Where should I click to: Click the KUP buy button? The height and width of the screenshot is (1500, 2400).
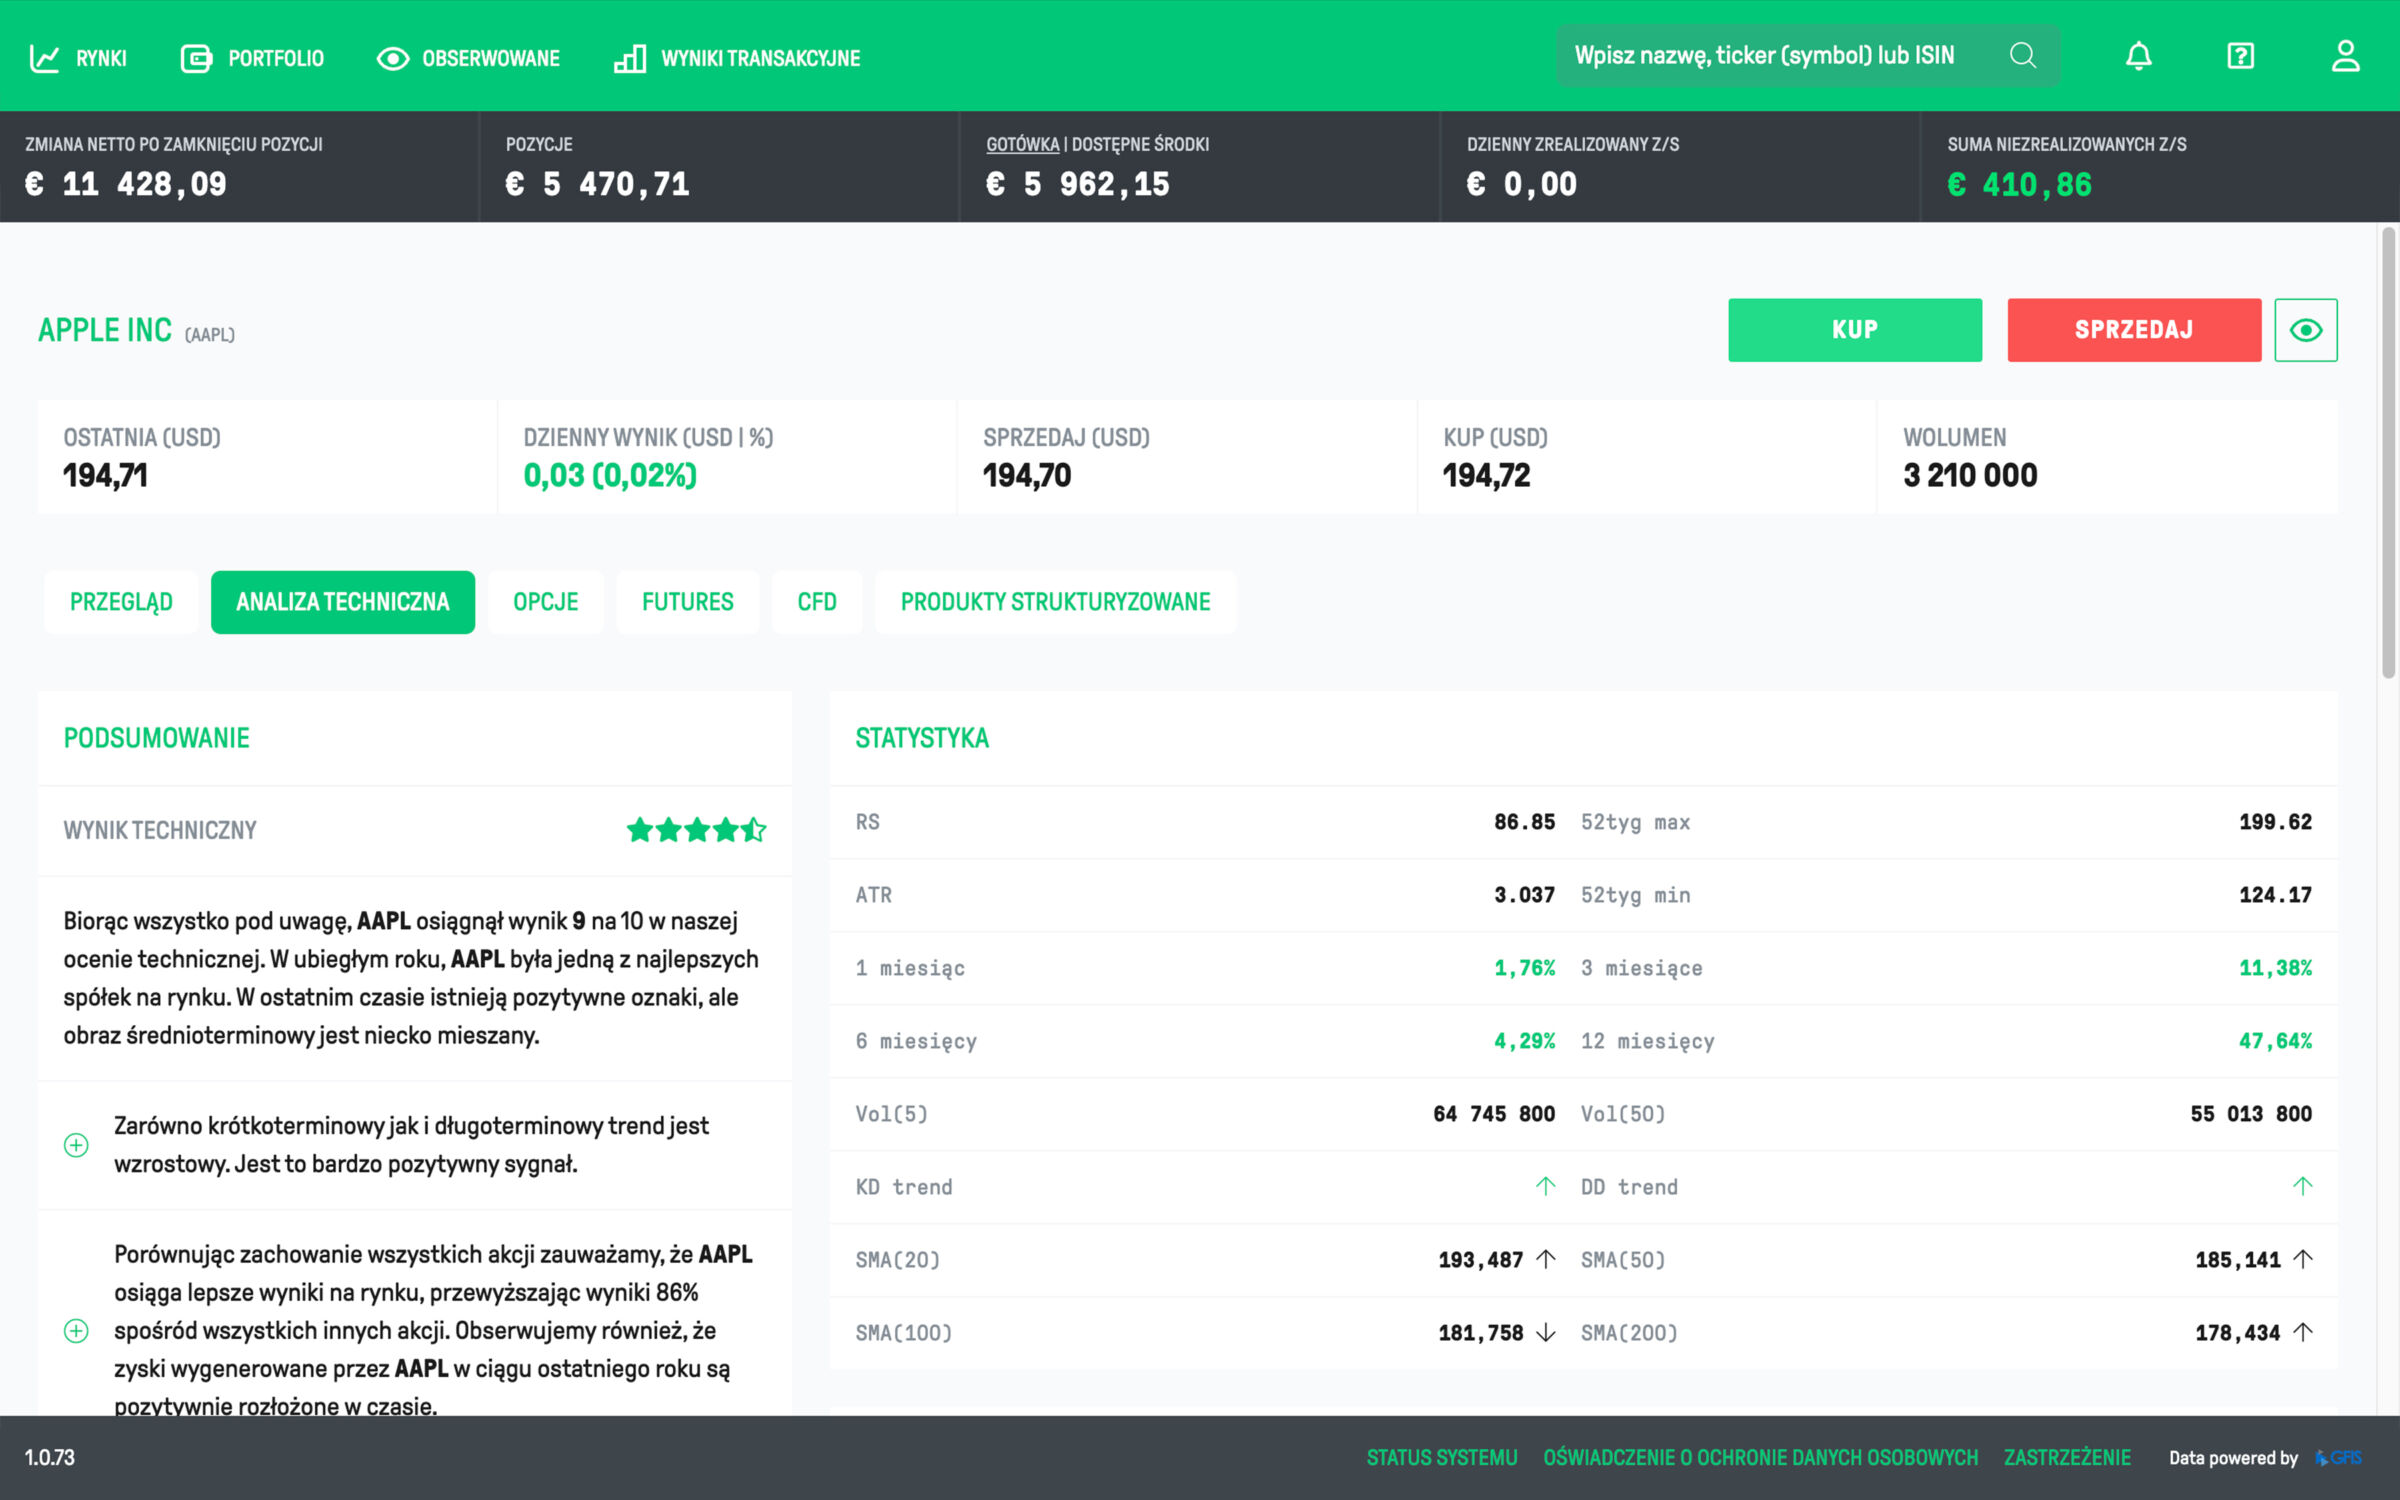point(1855,329)
